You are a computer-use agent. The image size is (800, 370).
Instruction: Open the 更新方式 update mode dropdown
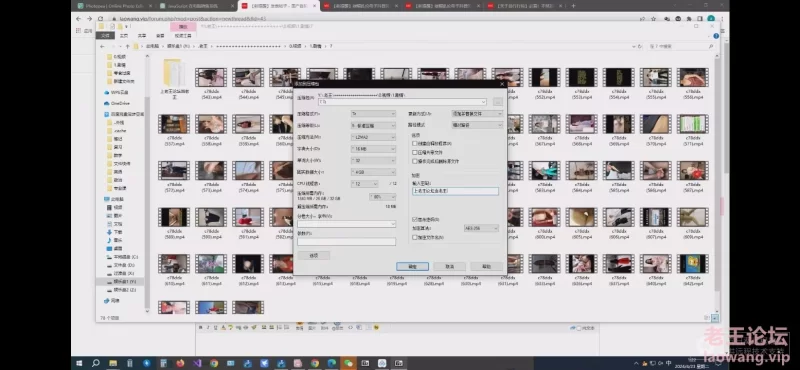coord(477,113)
